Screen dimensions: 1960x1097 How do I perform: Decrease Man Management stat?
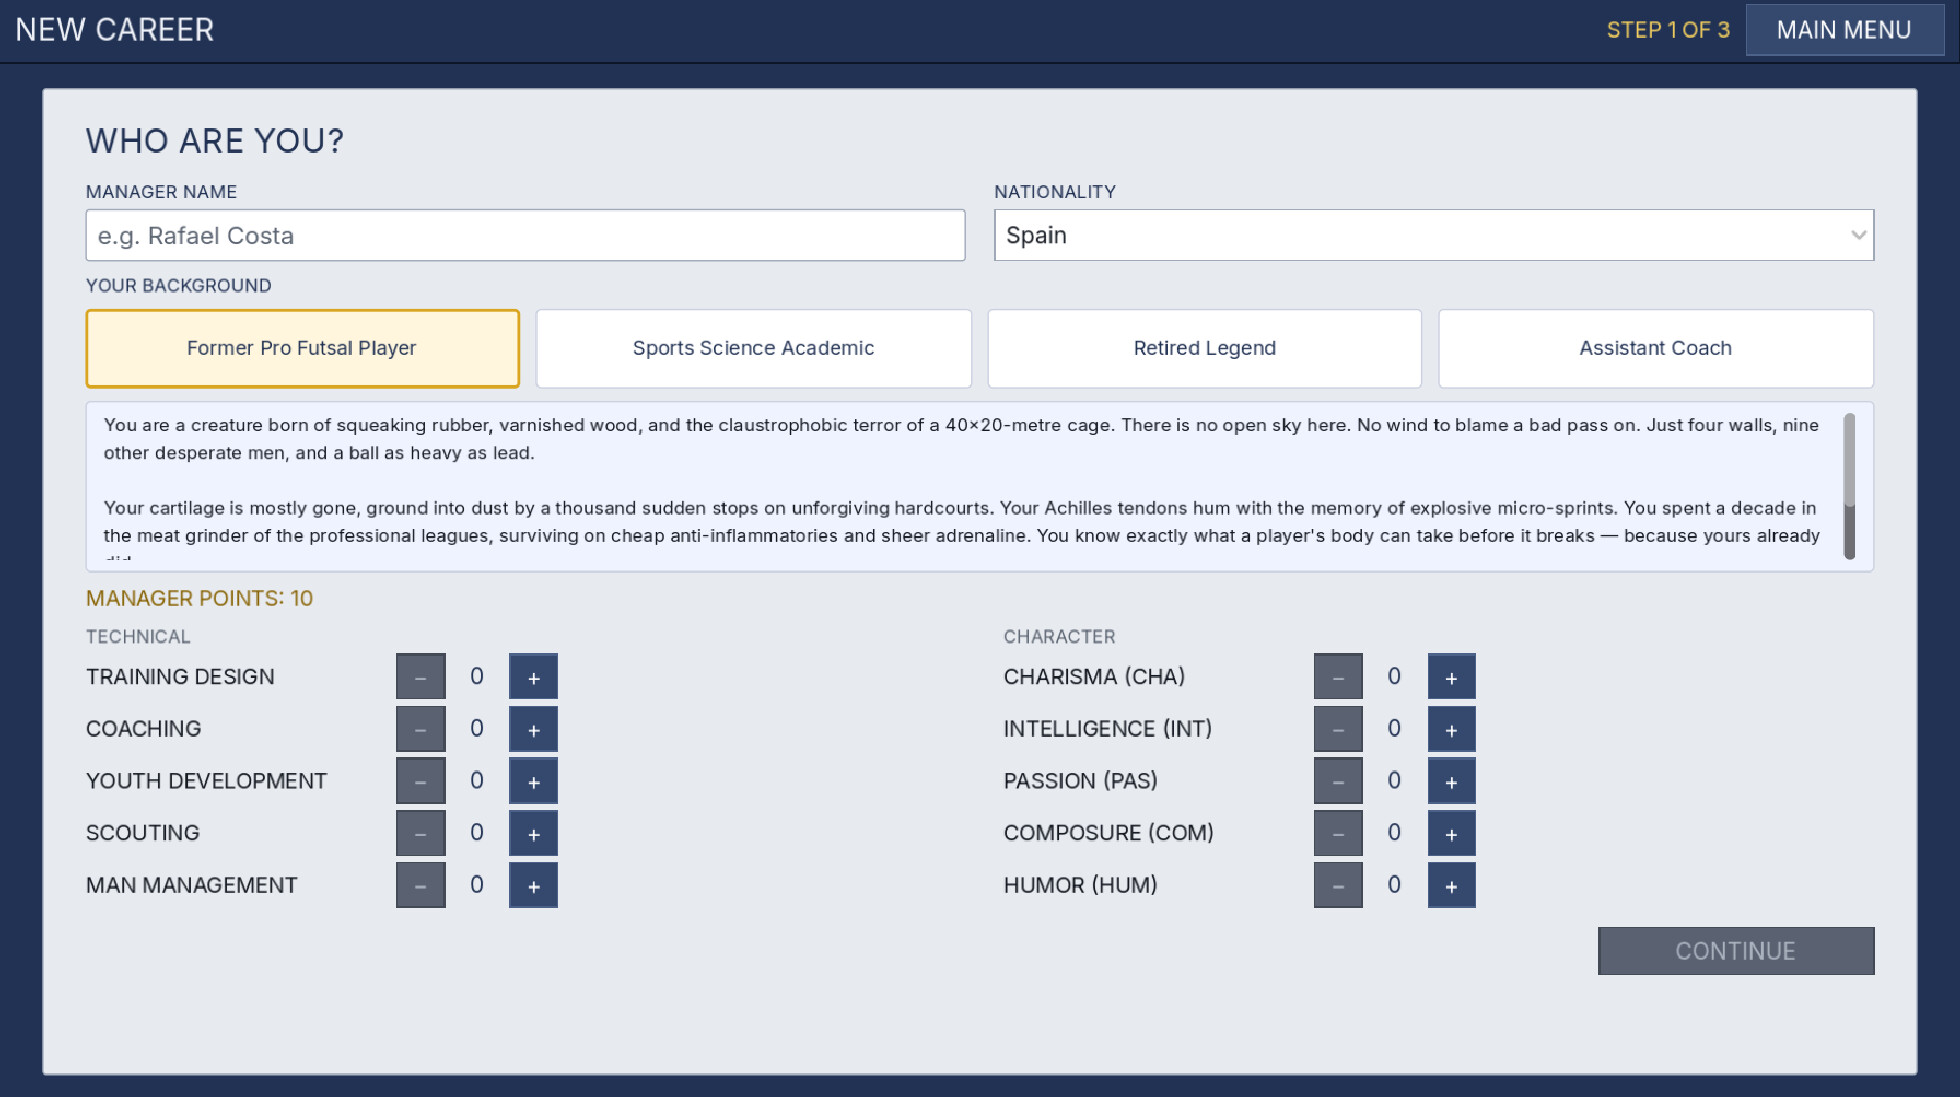(x=420, y=885)
